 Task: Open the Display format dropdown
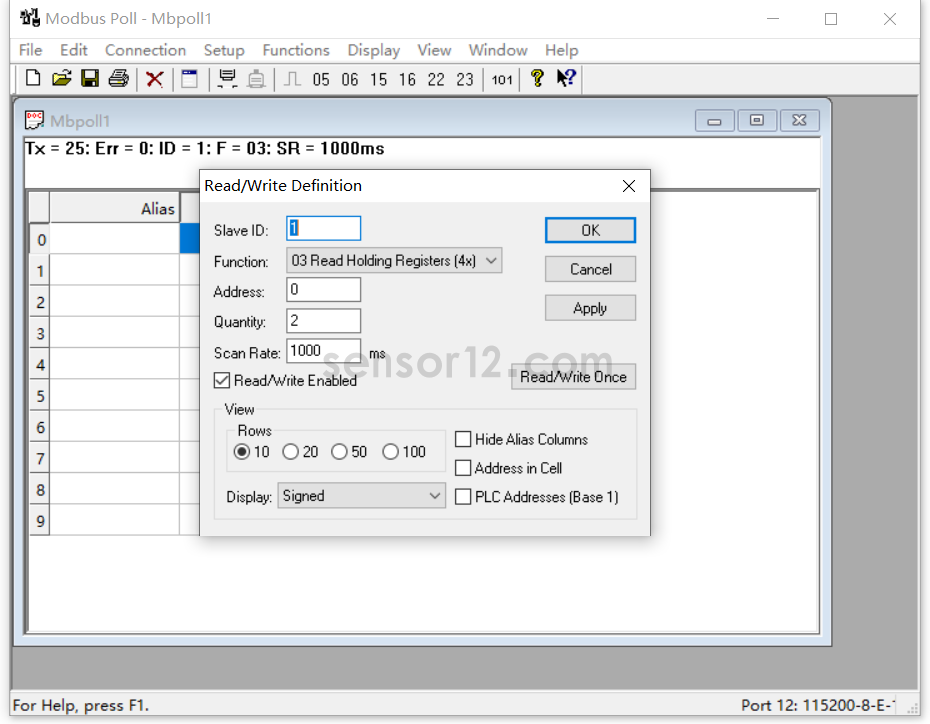pos(434,495)
